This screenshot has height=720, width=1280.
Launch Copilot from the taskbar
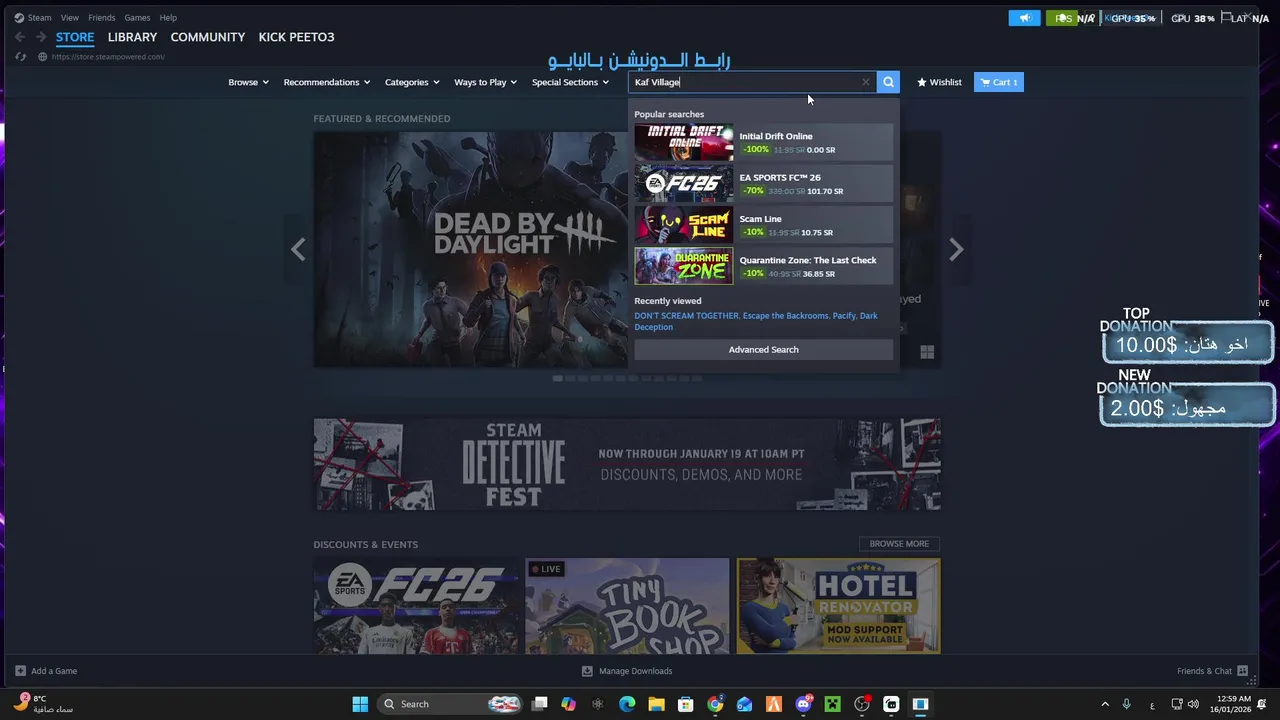coord(569,704)
